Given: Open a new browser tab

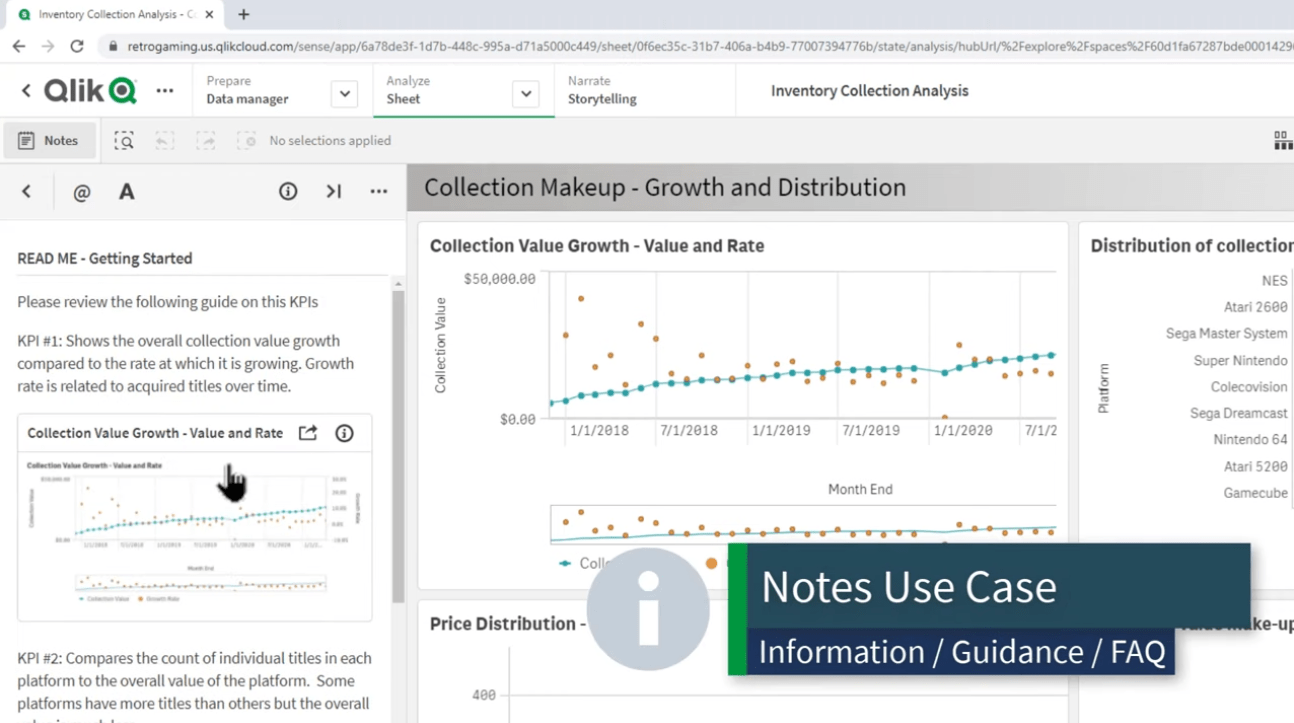Looking at the screenshot, I should click(244, 15).
